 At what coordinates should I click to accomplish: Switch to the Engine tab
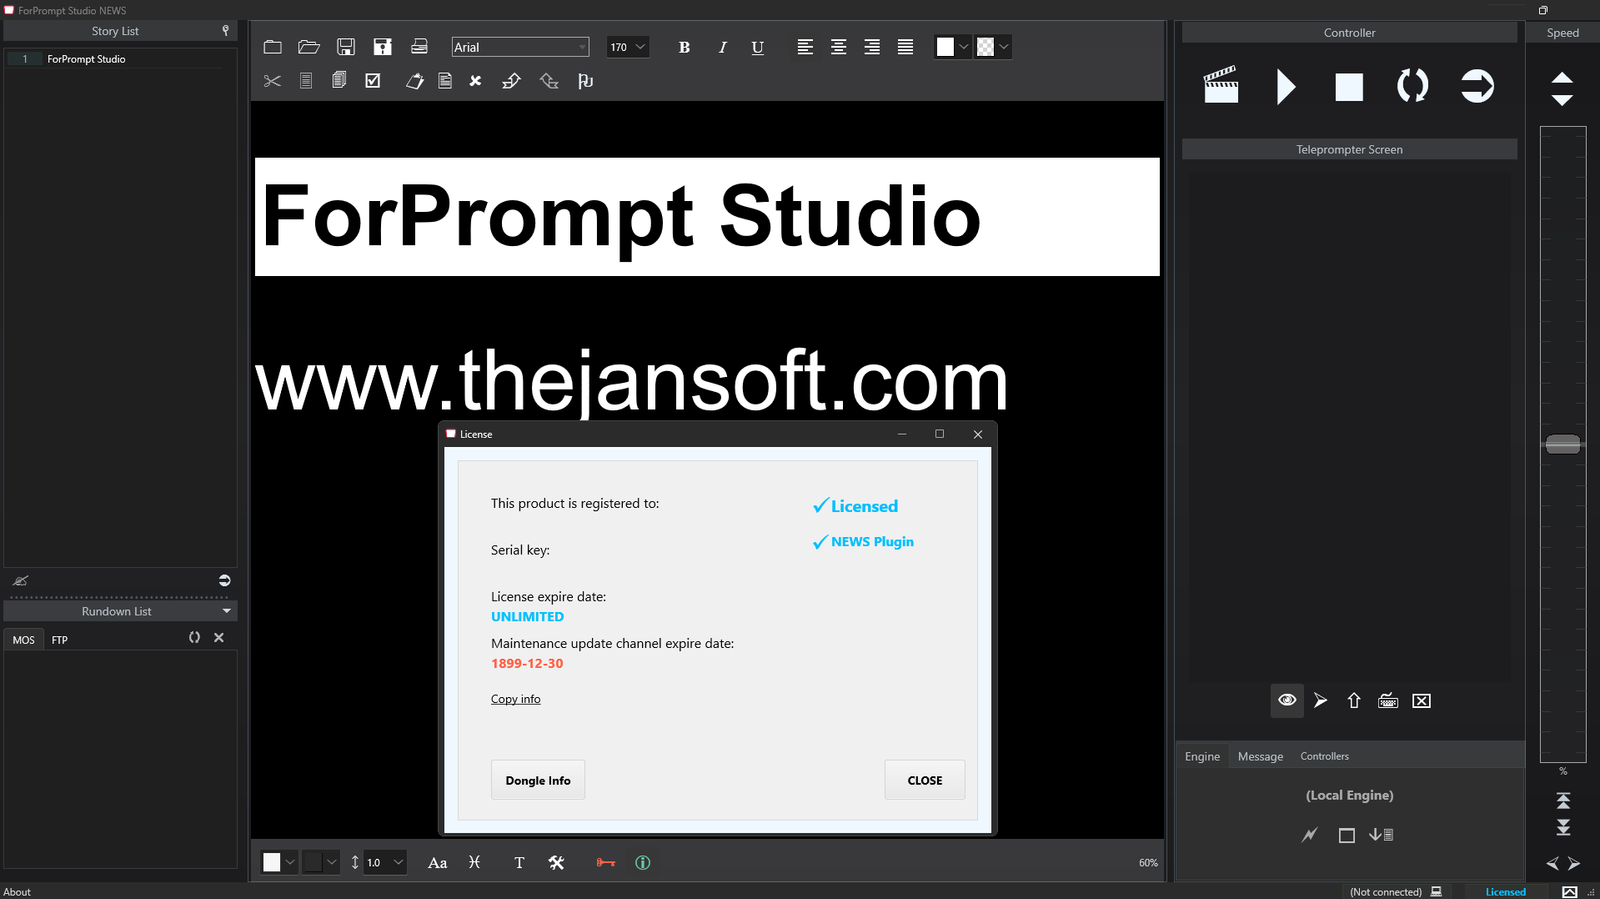(x=1202, y=756)
